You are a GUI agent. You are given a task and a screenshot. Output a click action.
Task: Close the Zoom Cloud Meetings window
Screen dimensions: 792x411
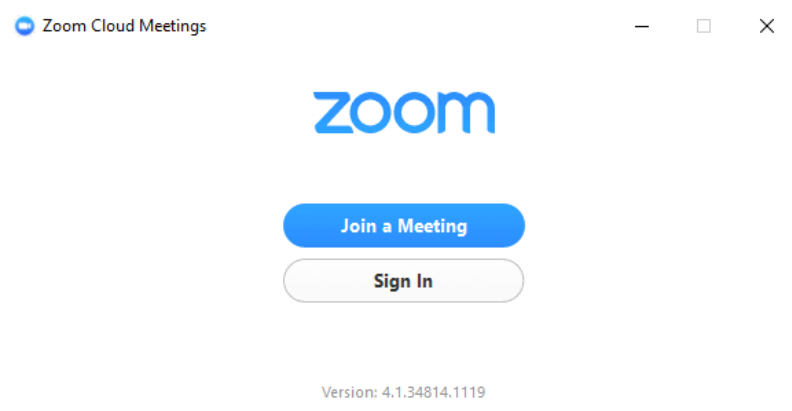(x=767, y=26)
